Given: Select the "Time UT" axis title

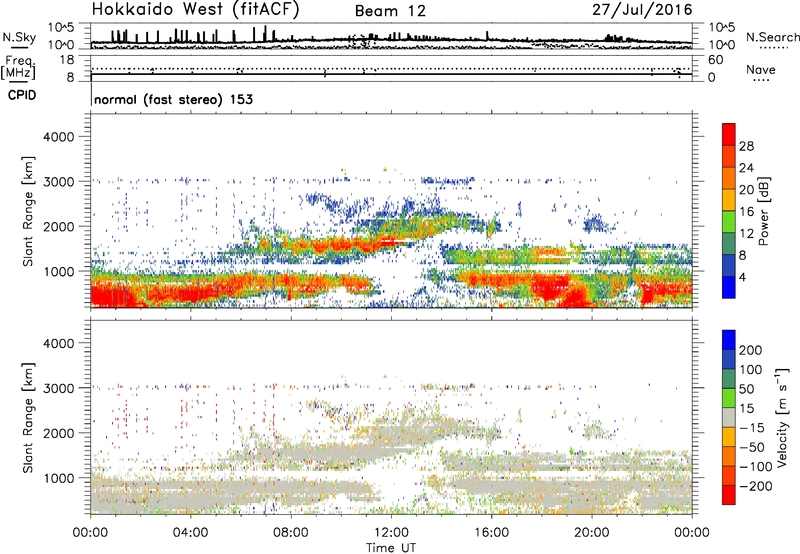Looking at the screenshot, I should click(391, 547).
